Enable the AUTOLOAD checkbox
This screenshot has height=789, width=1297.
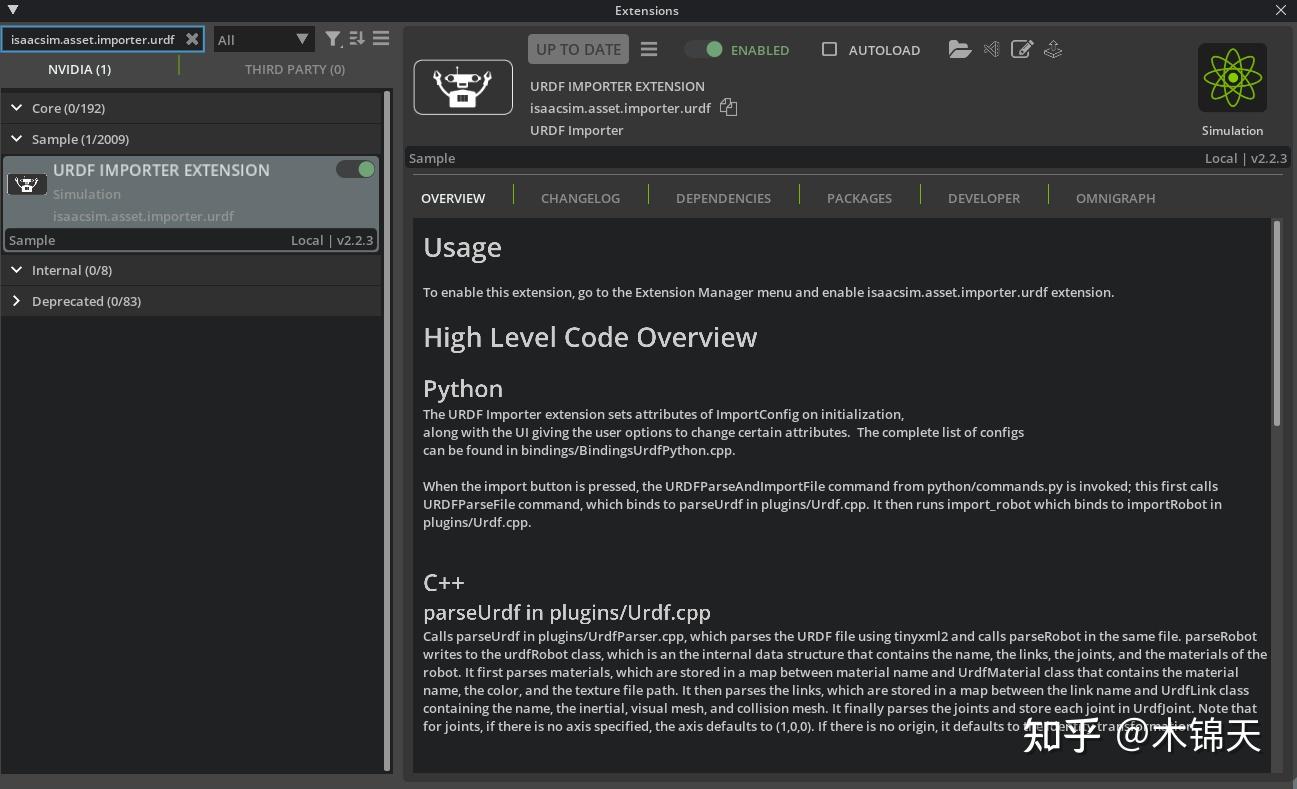tap(829, 49)
